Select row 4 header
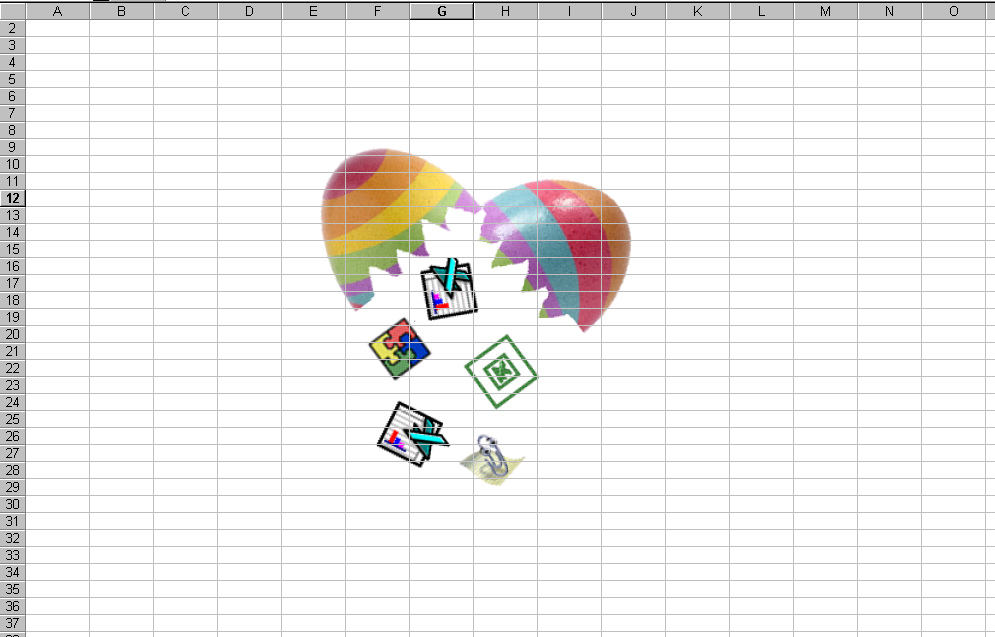 pyautogui.click(x=13, y=62)
